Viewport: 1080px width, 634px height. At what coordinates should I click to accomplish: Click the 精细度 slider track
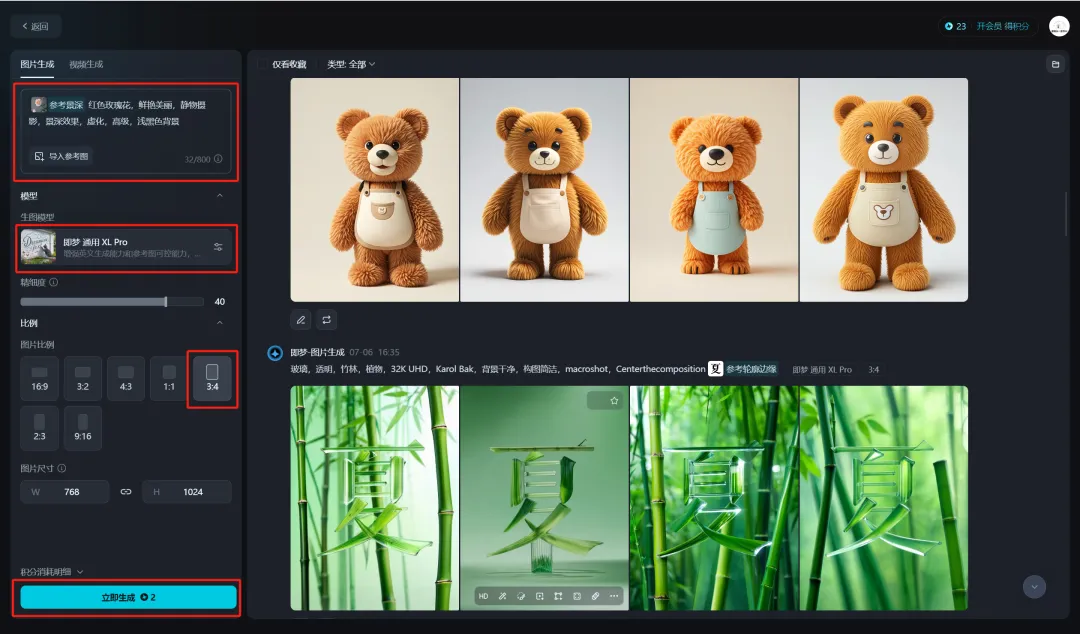112,302
